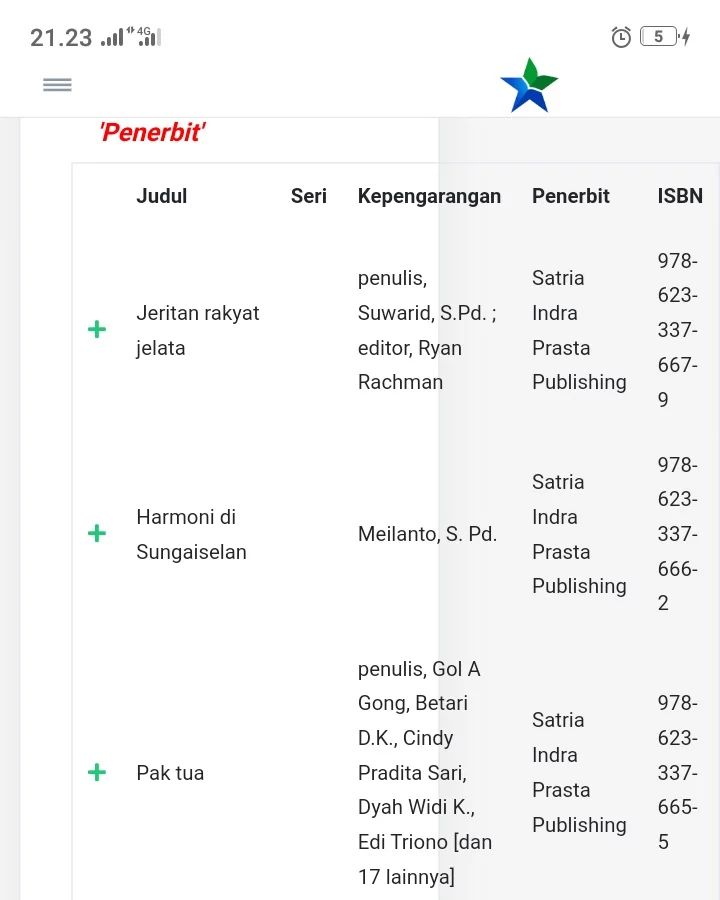Viewport: 720px width, 900px height.
Task: Sort table by ISBN column header
Action: [680, 196]
